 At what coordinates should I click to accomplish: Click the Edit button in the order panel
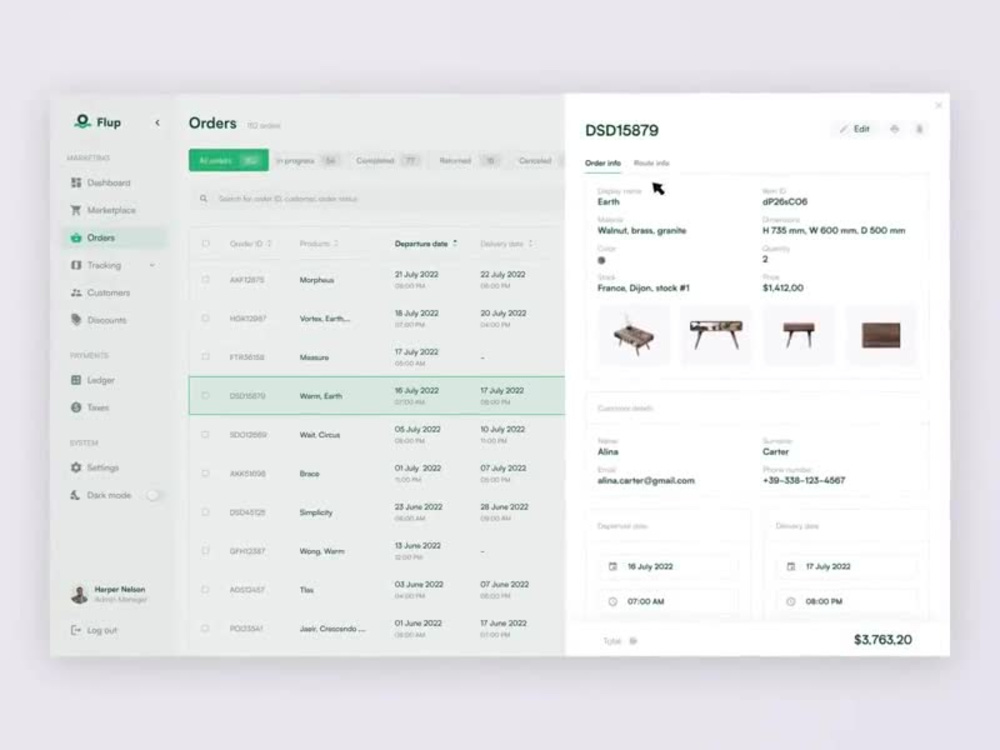[x=855, y=129]
